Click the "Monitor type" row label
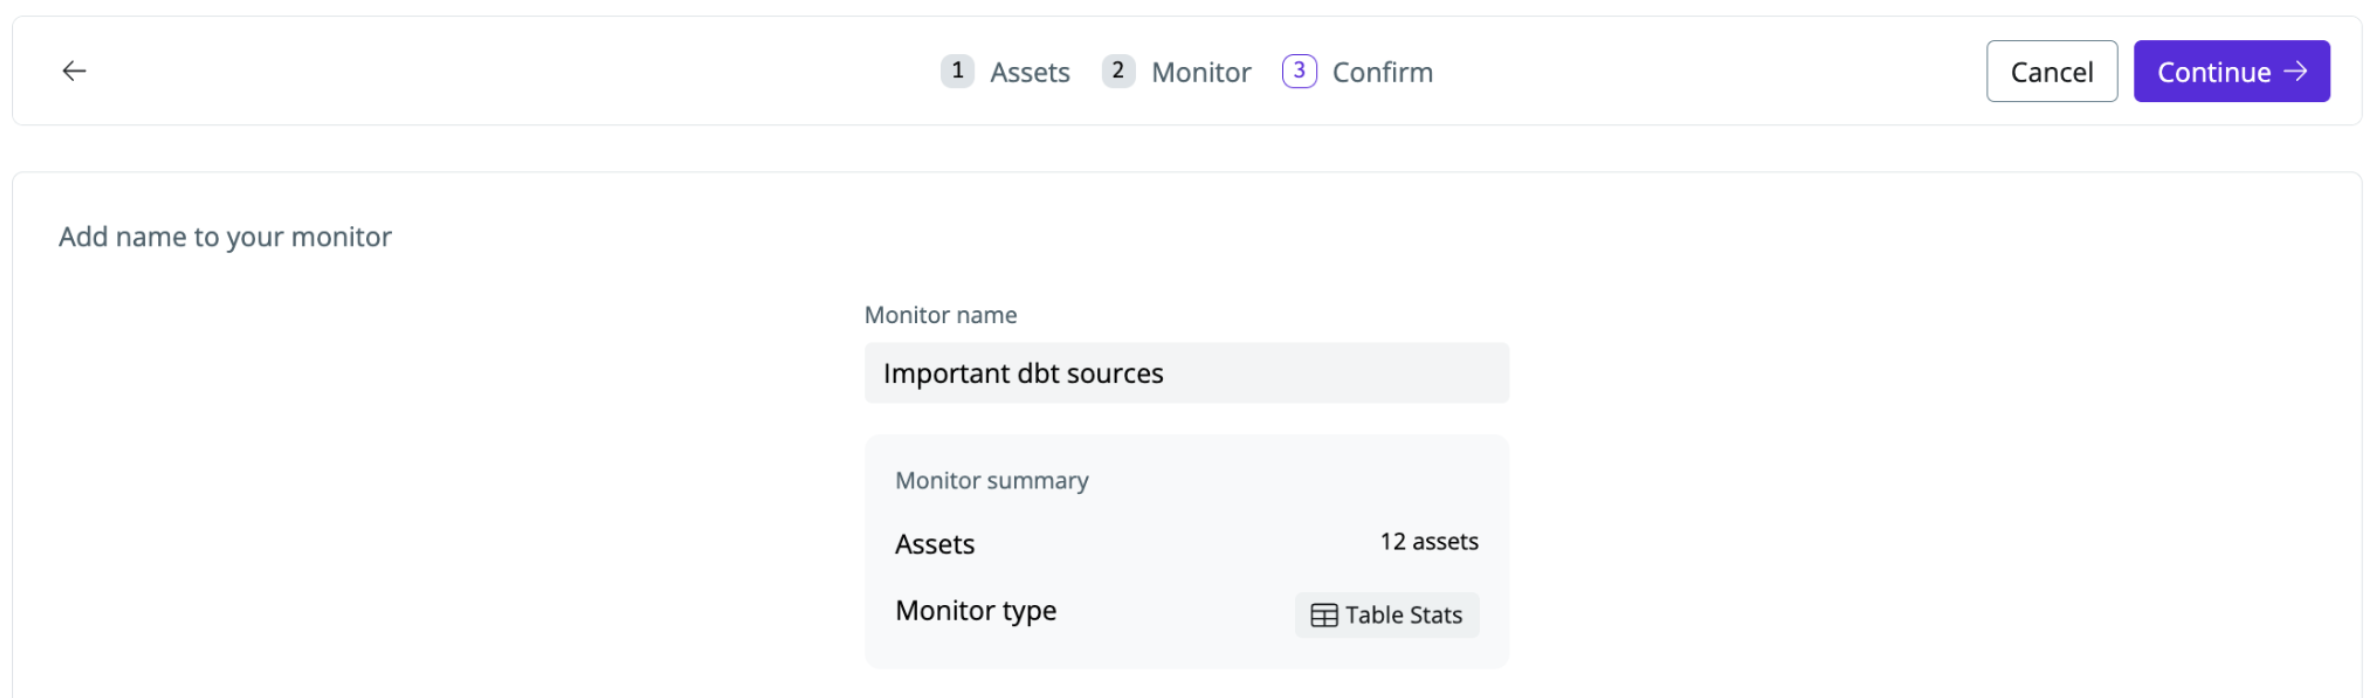Screen dimensions: 2378x698 coord(975,610)
